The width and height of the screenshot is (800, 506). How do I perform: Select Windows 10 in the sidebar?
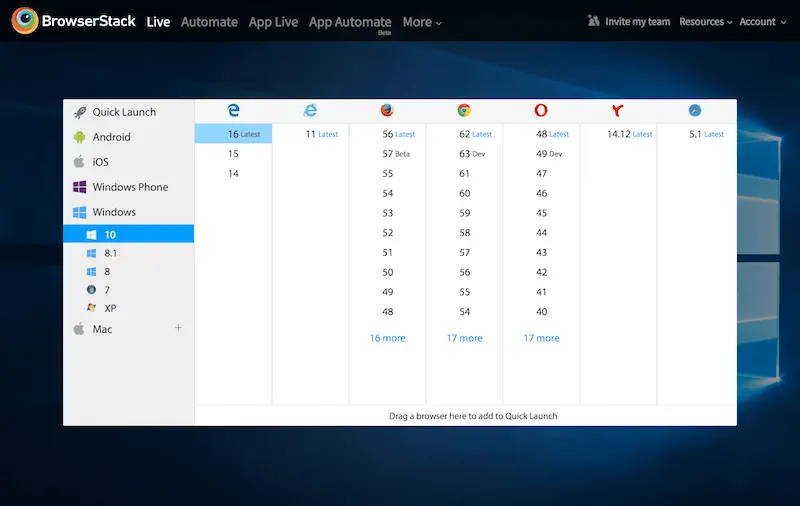(129, 234)
